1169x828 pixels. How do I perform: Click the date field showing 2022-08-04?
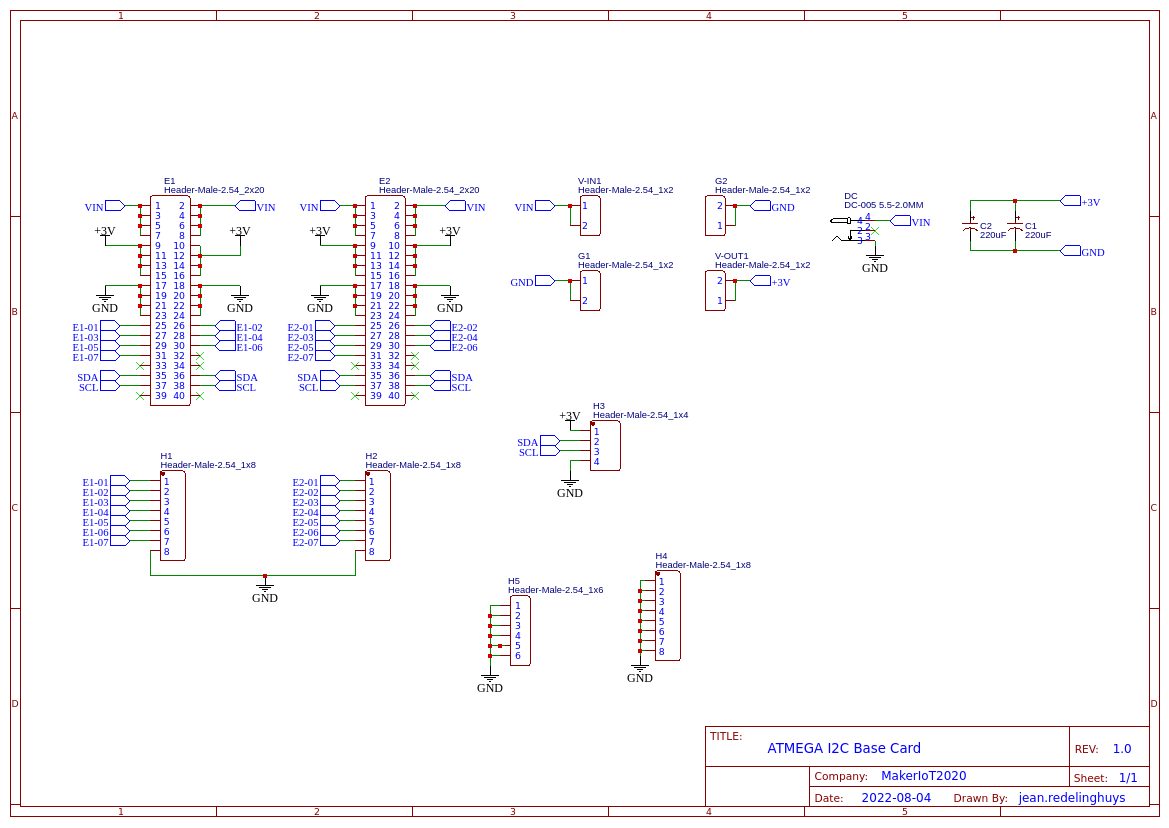point(898,797)
